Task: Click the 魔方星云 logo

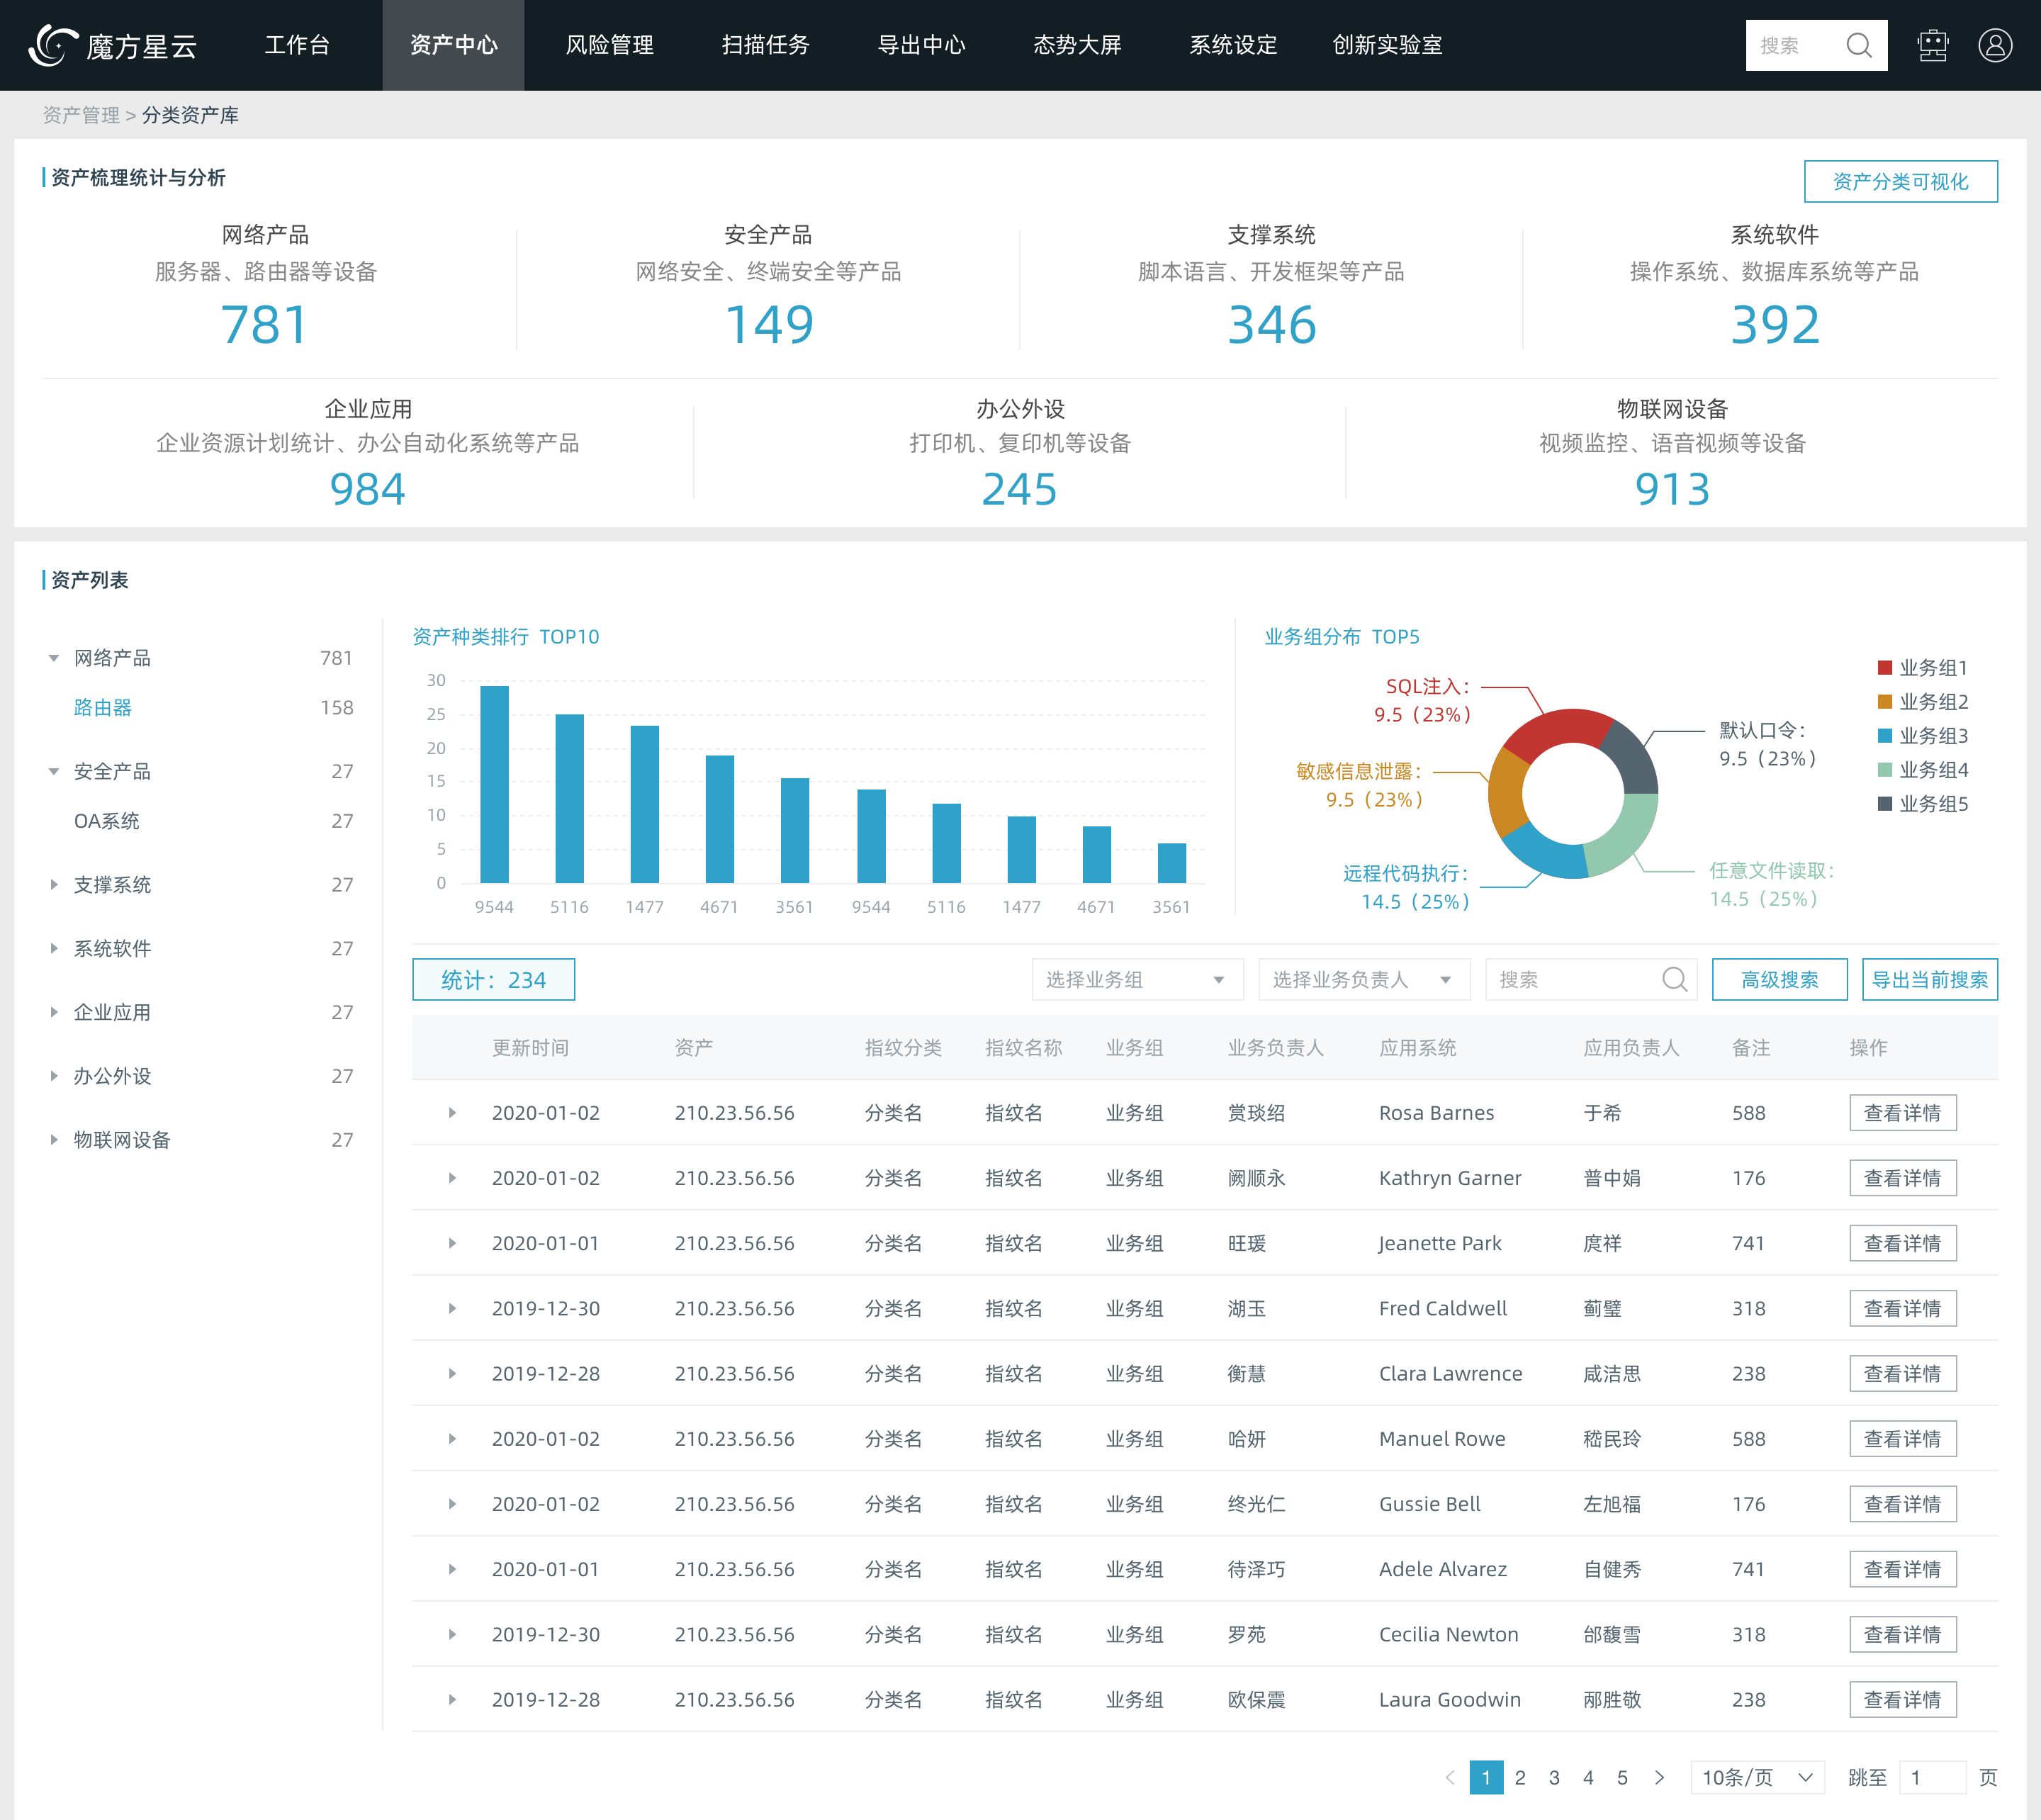Action: [113, 45]
